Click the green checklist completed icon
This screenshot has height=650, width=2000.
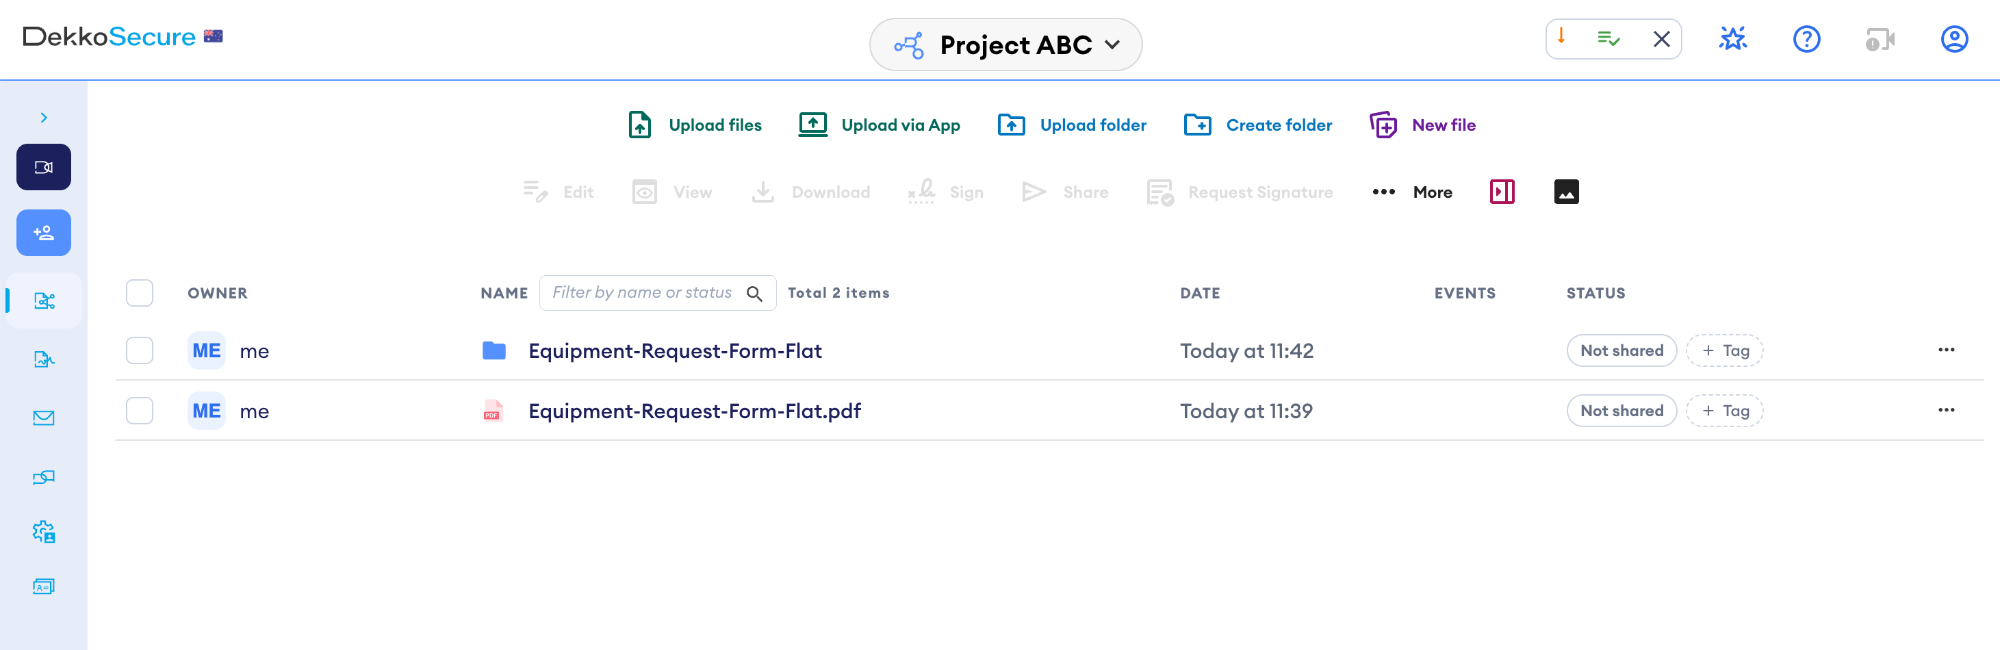[1609, 39]
